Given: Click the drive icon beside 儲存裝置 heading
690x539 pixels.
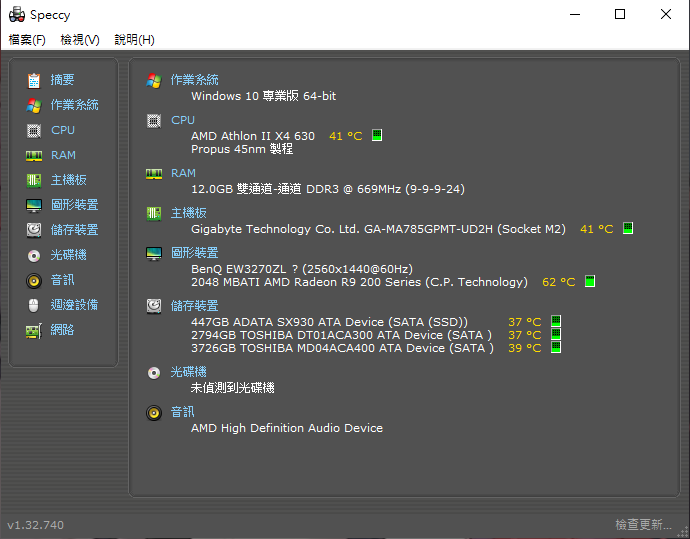Looking at the screenshot, I should tap(154, 306).
